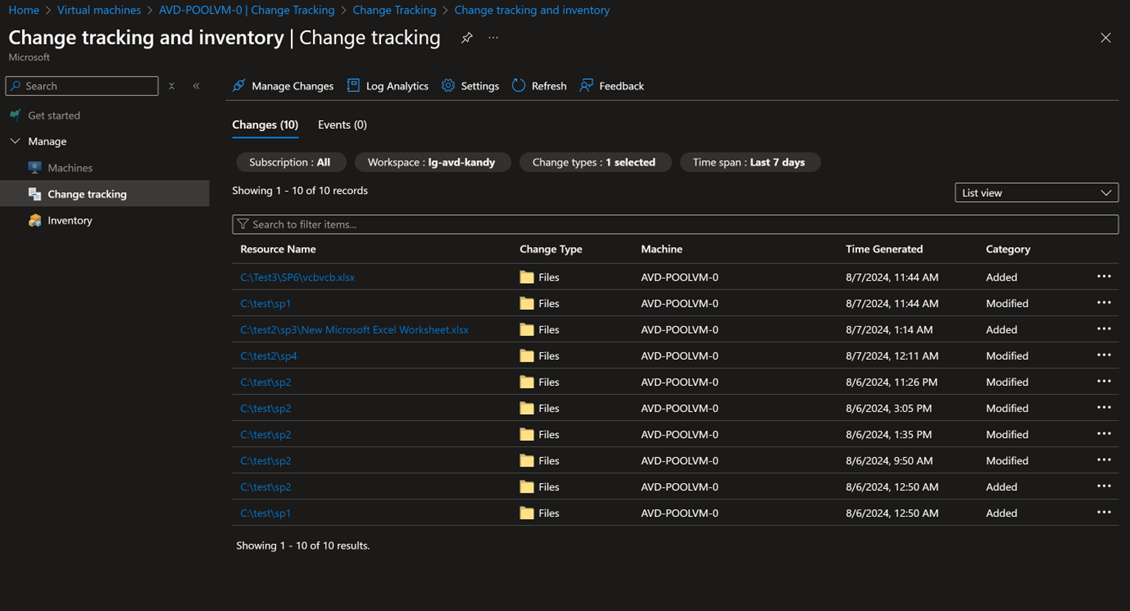This screenshot has width=1130, height=611.
Task: Click the Files folder icon in 1:14 AM row
Action: [527, 329]
